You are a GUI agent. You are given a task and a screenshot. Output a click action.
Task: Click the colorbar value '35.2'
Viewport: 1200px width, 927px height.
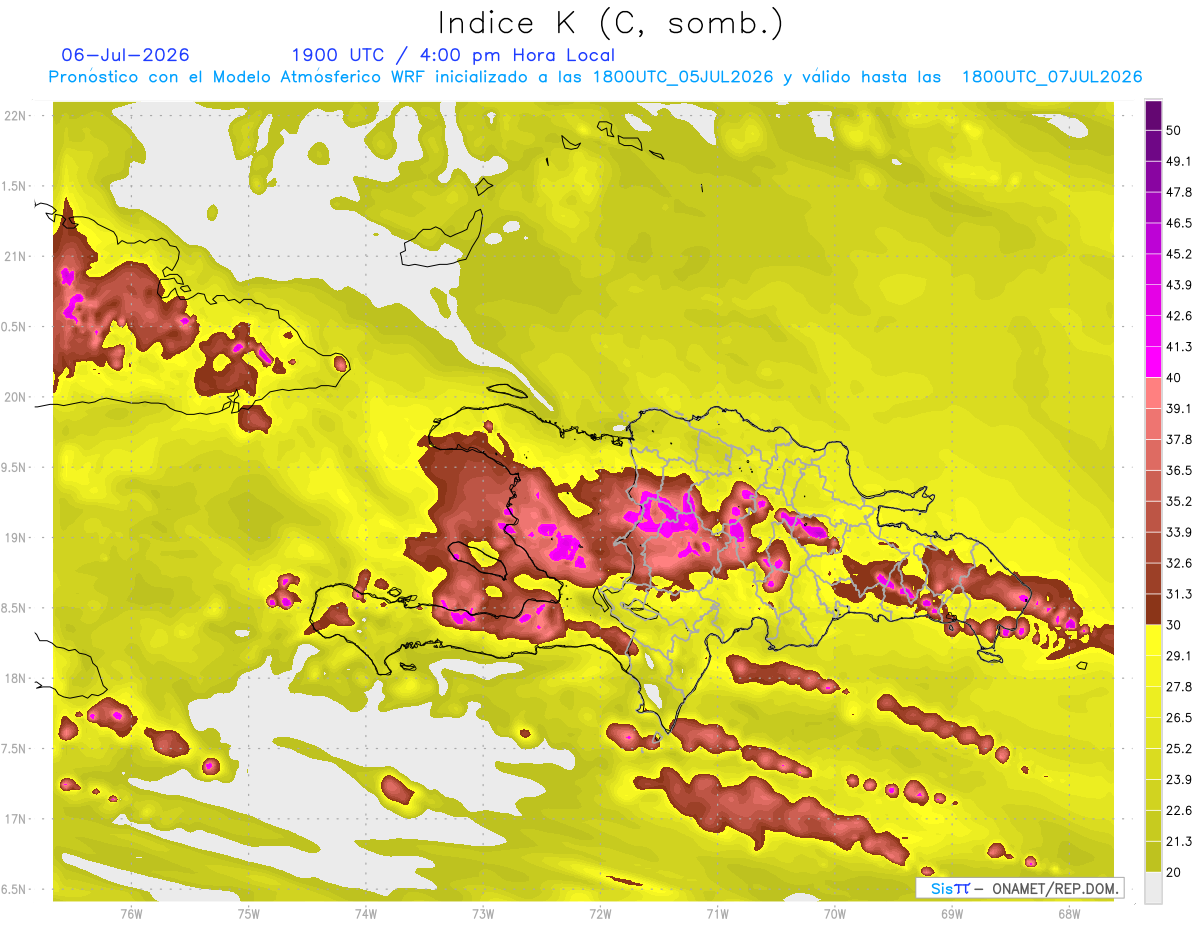coord(1179,501)
